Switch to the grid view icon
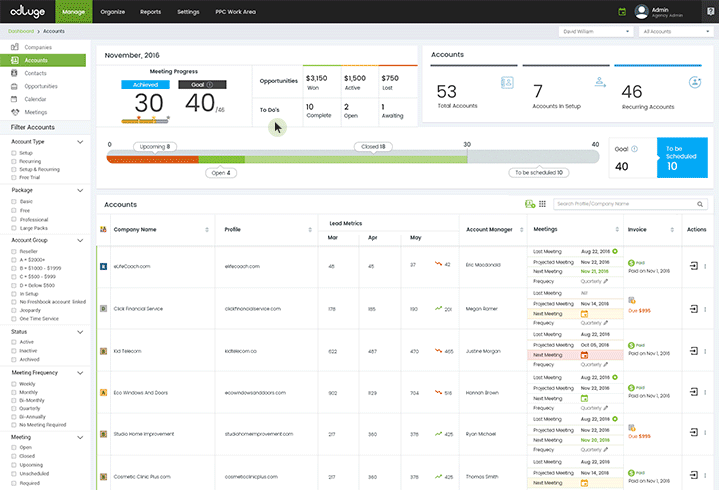The image size is (719, 490). (542, 204)
